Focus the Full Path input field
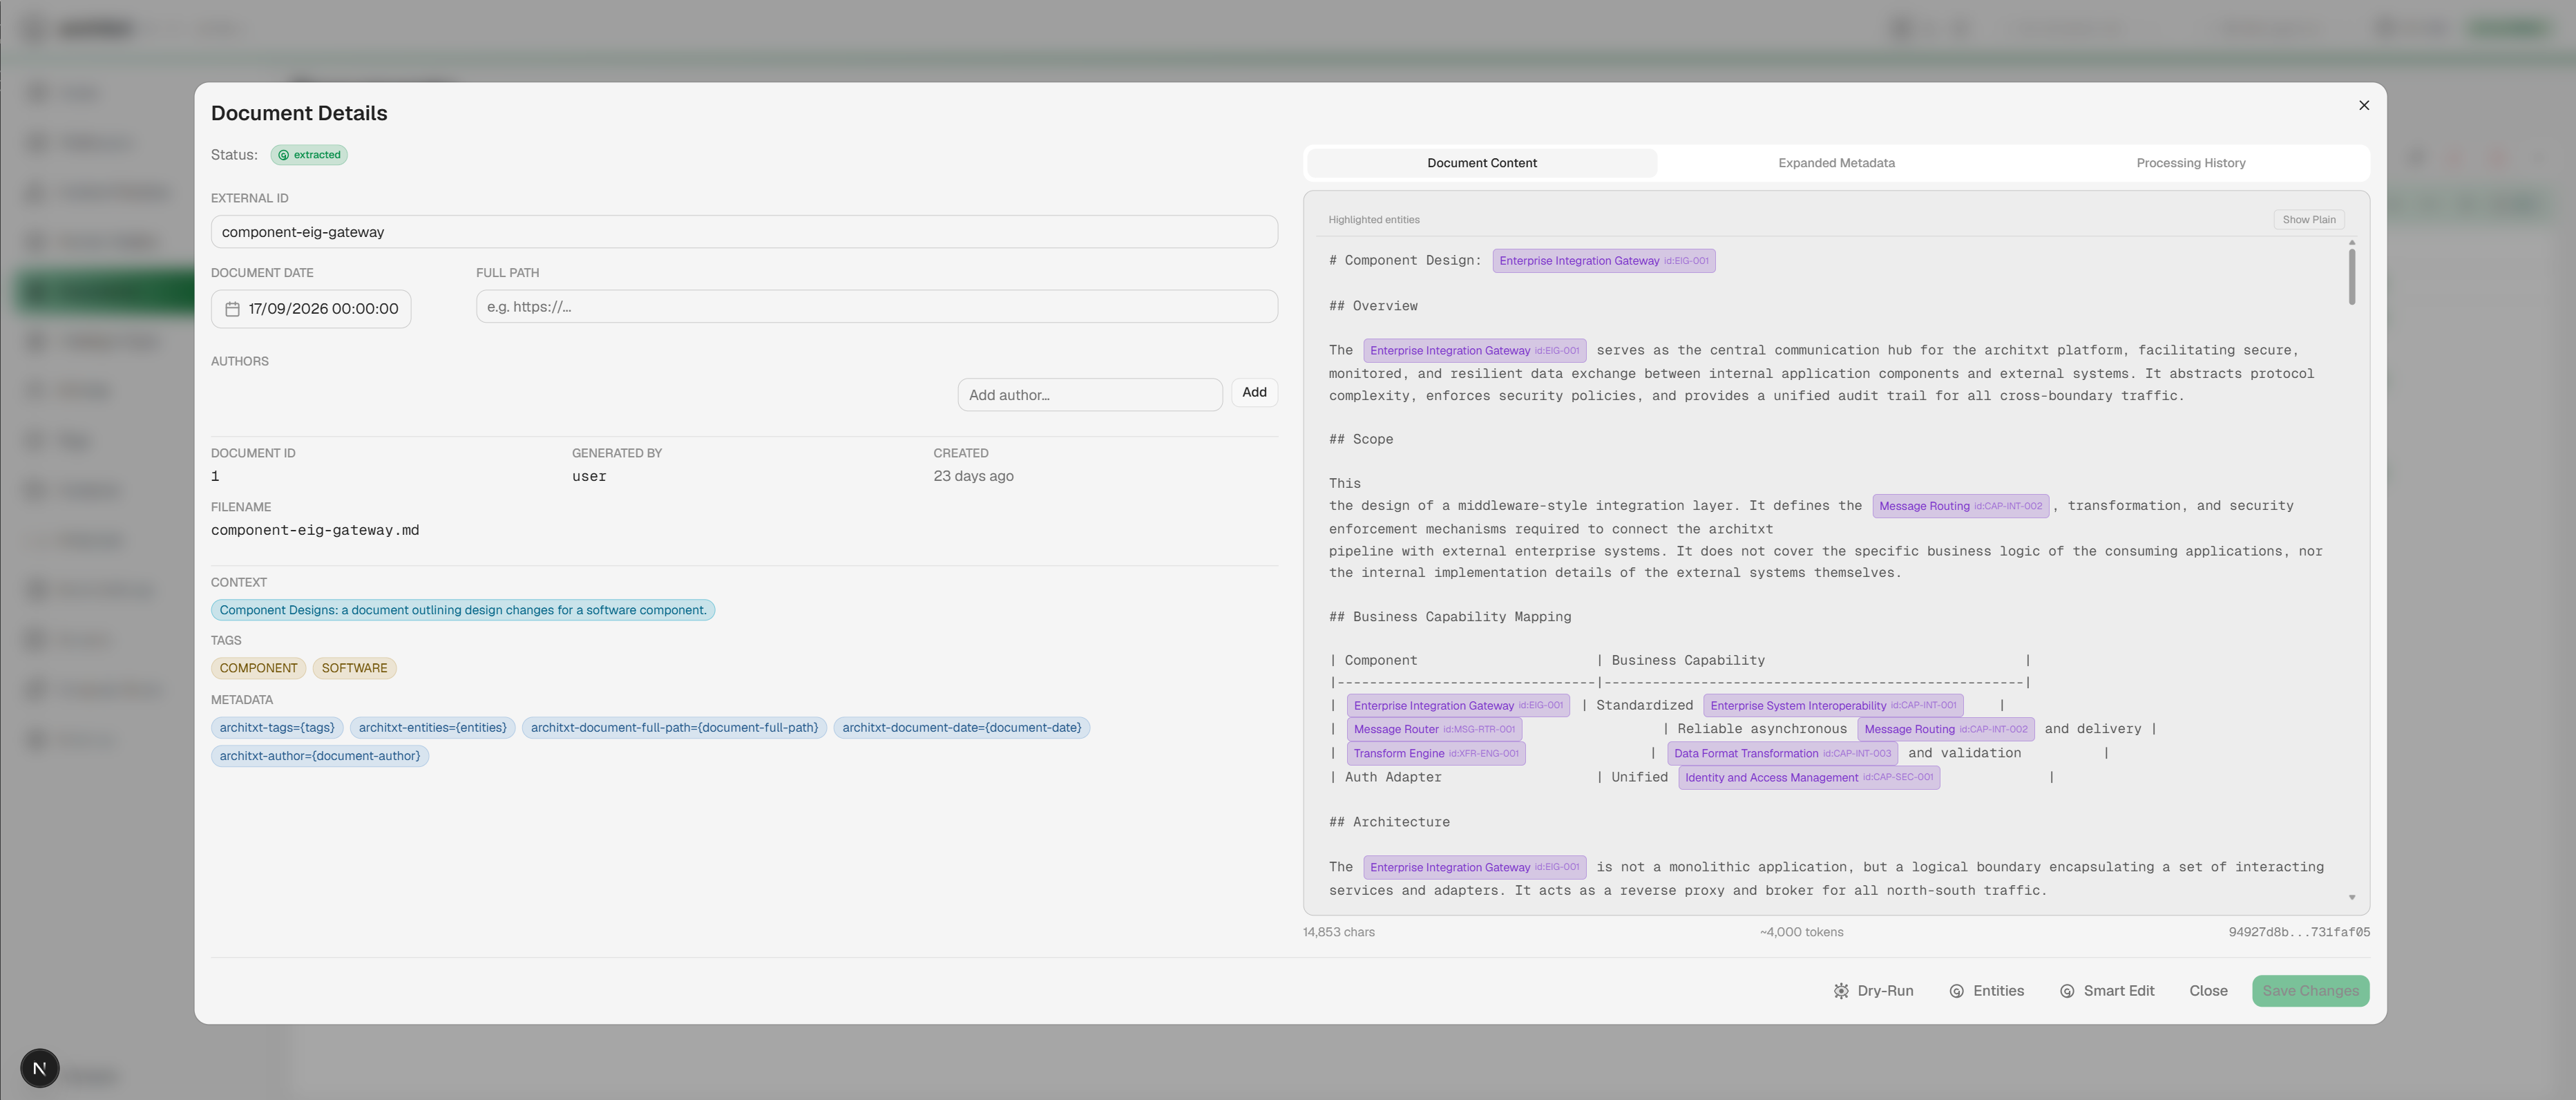This screenshot has width=2576, height=1100. (x=876, y=307)
